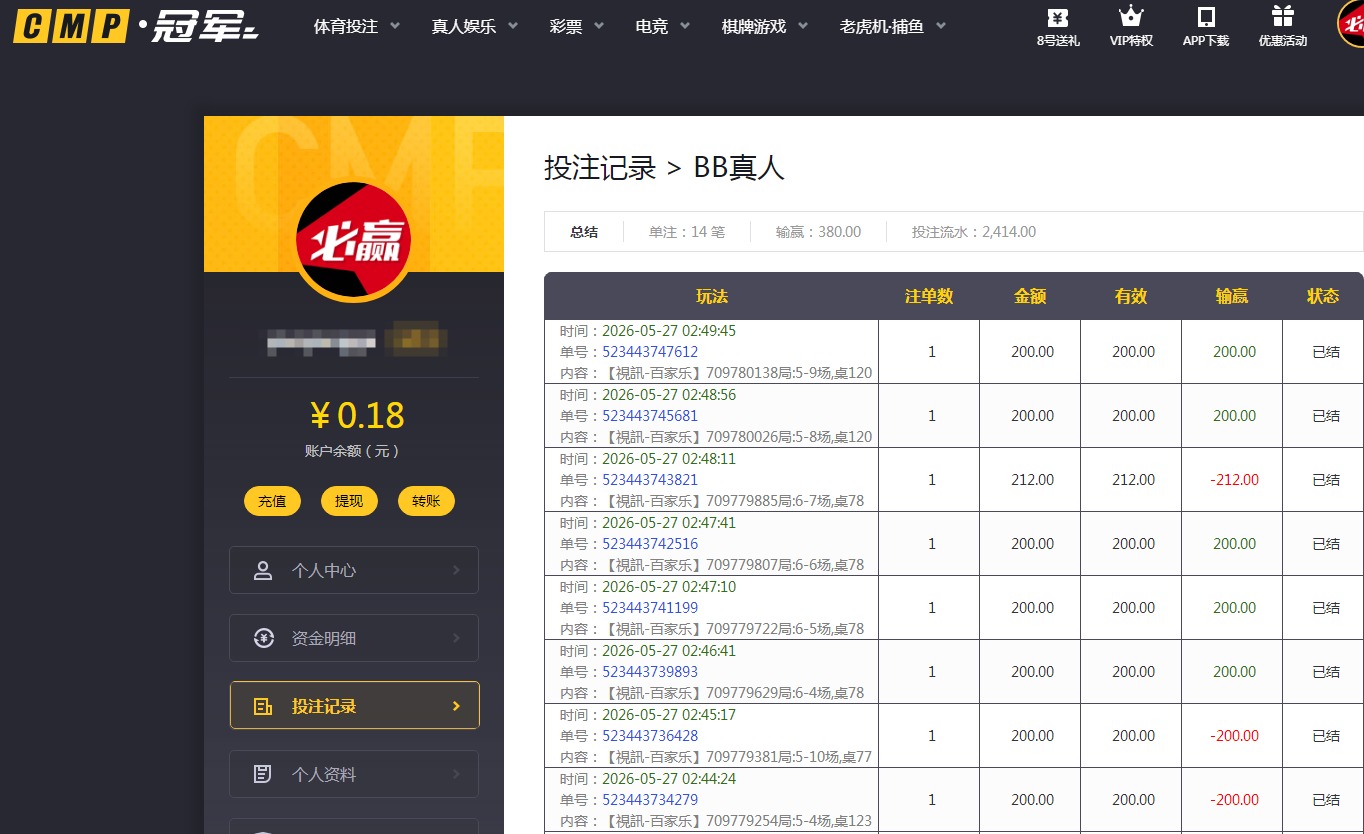Click the 有效 column header
The height and width of the screenshot is (834, 1364).
pyautogui.click(x=1131, y=296)
